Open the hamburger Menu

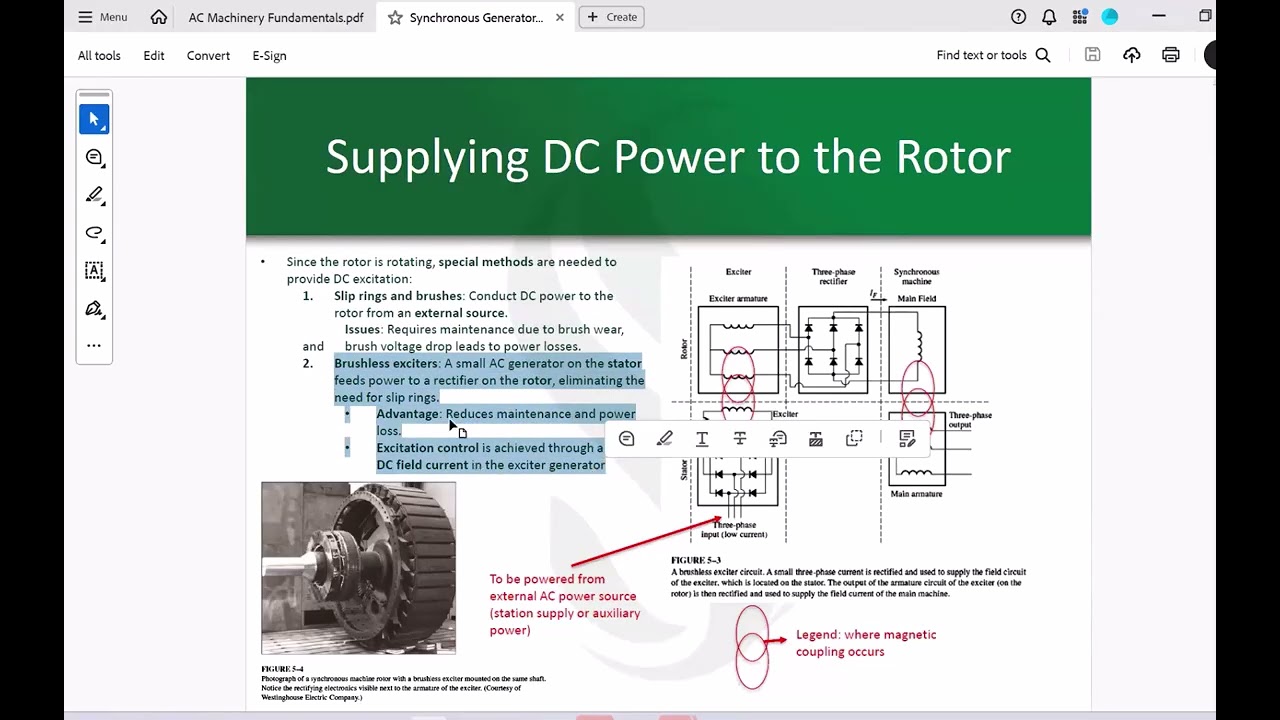[x=103, y=17]
